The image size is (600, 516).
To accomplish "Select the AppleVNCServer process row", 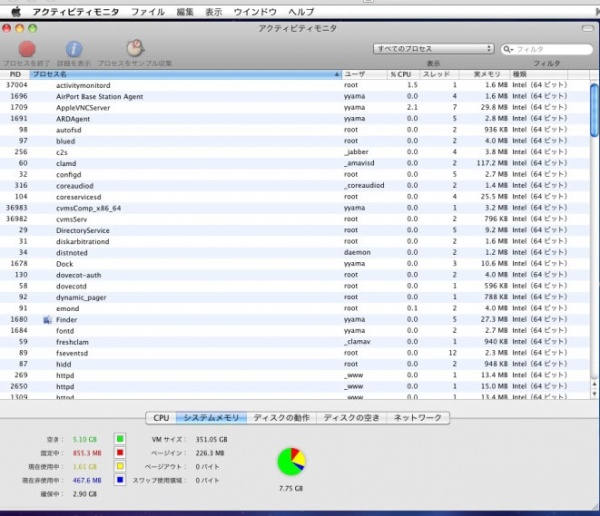I will click(x=295, y=108).
